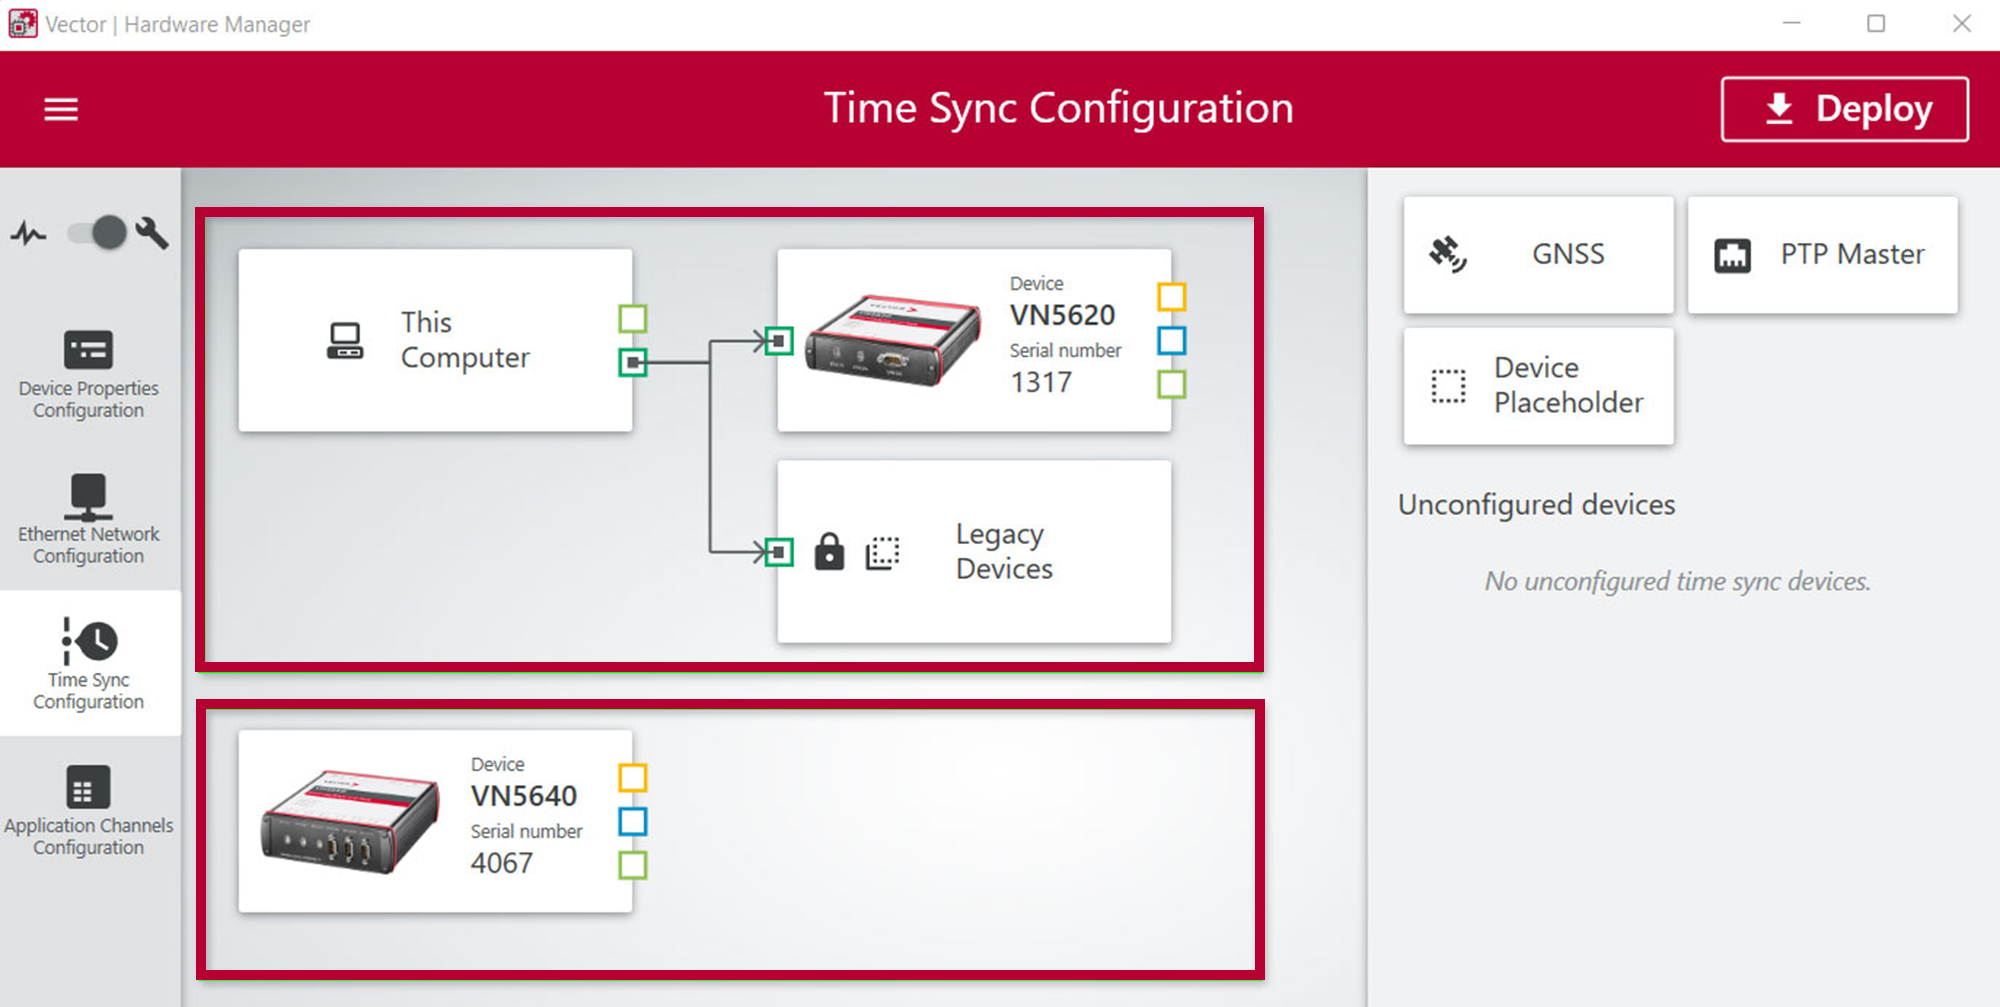The width and height of the screenshot is (2000, 1007).
Task: Click the Deploy button
Action: coord(1844,109)
